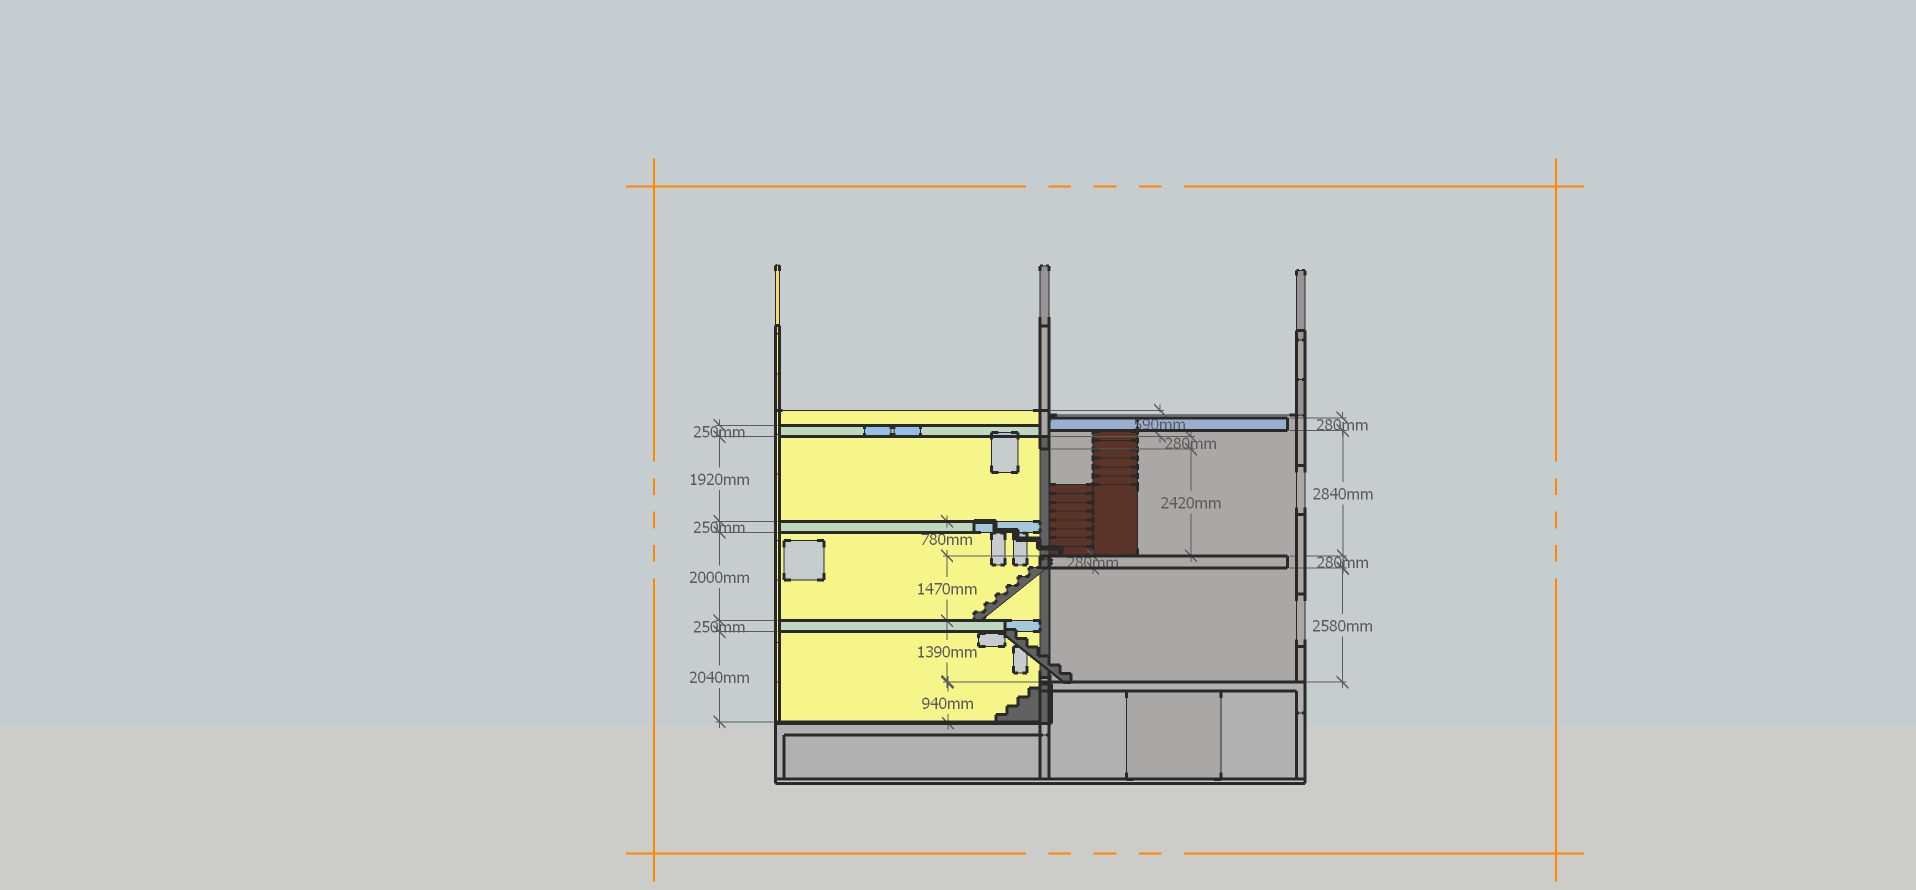
Task: Select 280mm label between 2840mm and 2580mm
Action: pyautogui.click(x=1342, y=563)
